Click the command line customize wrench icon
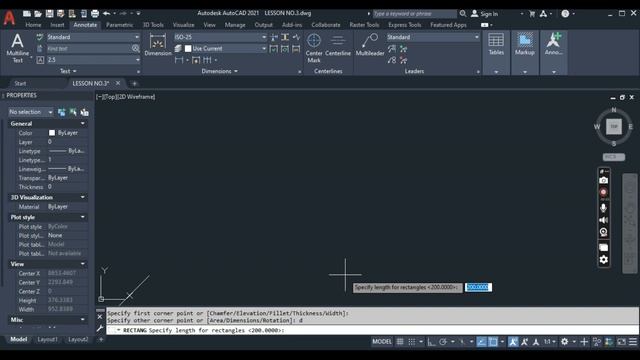The width and height of the screenshot is (640, 360). coord(100,328)
